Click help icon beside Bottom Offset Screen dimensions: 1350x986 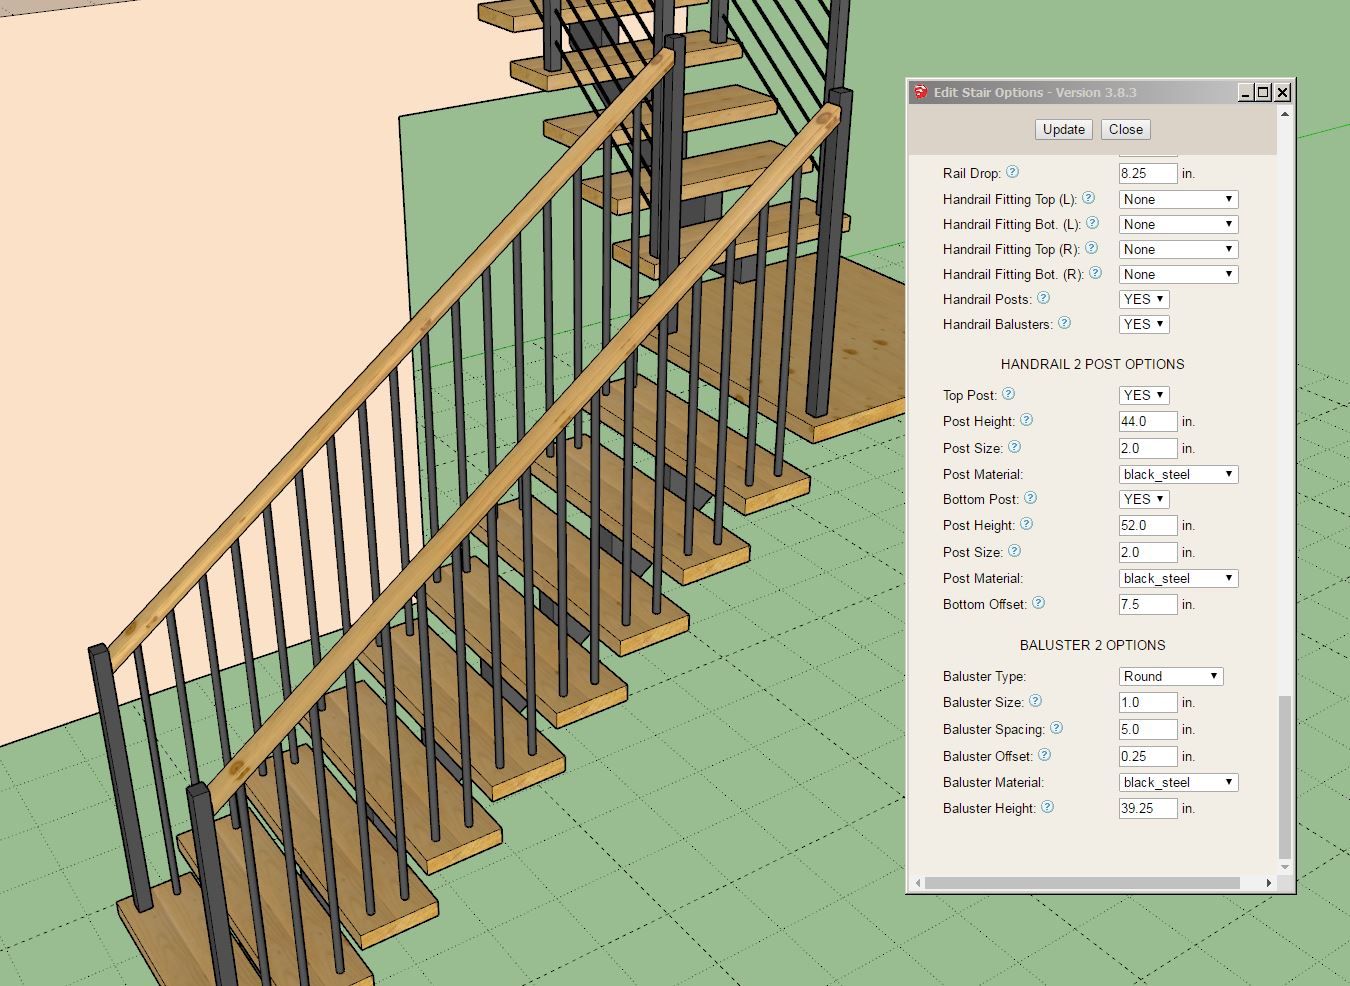(1038, 603)
